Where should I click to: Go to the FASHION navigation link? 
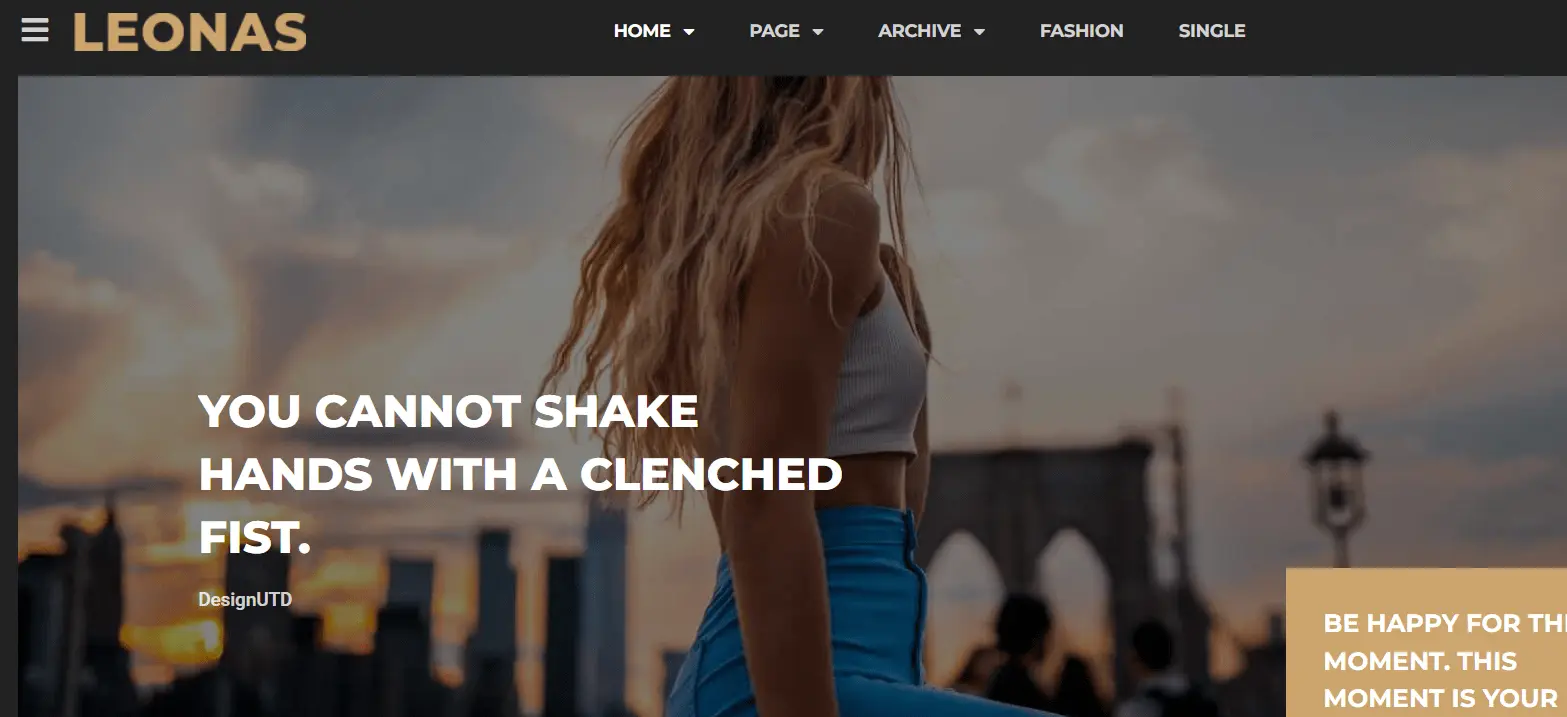point(1081,31)
